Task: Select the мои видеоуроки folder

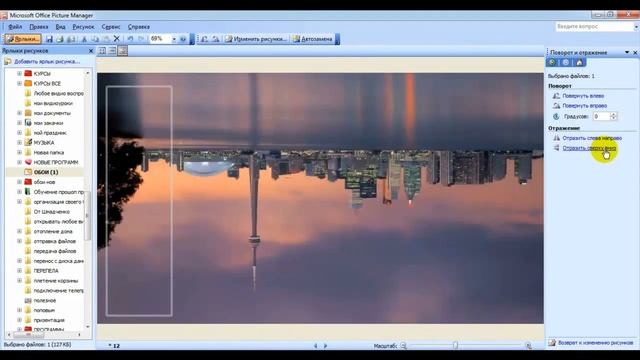Action: [53, 103]
